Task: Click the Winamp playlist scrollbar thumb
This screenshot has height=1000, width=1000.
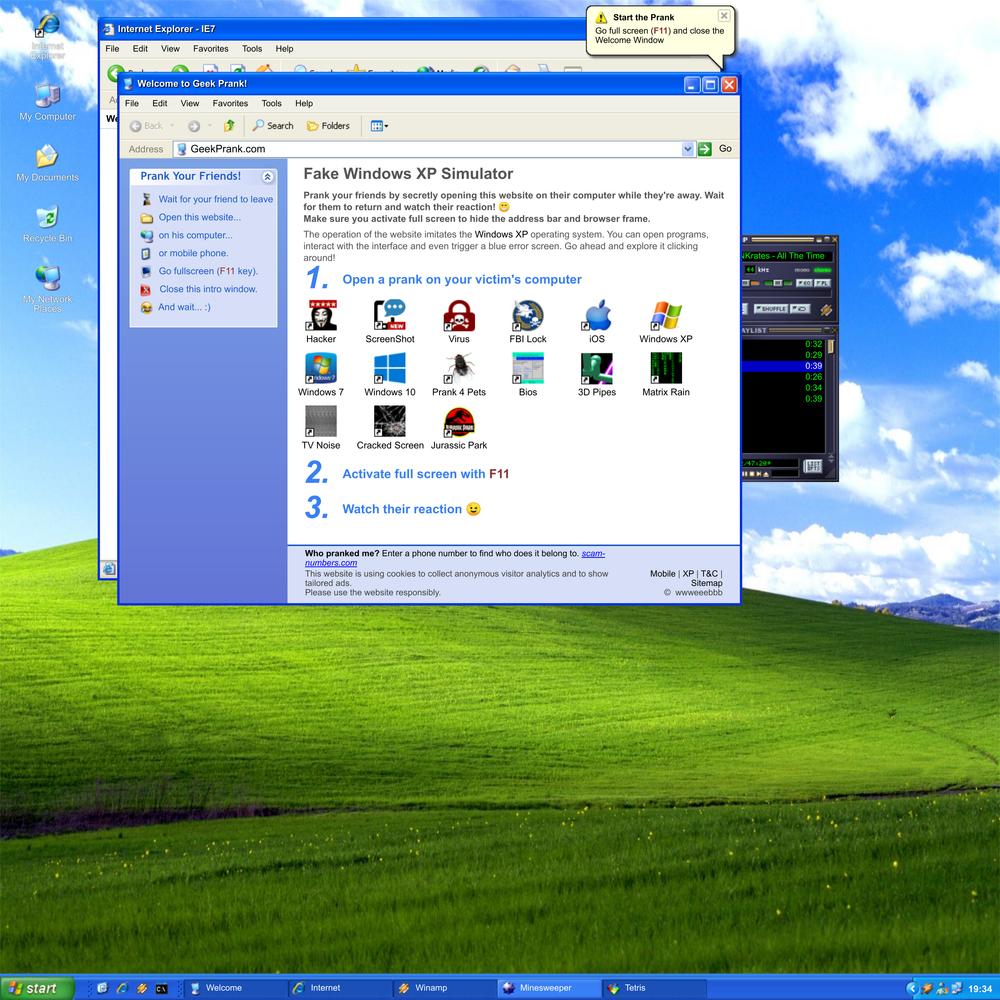Action: 831,346
